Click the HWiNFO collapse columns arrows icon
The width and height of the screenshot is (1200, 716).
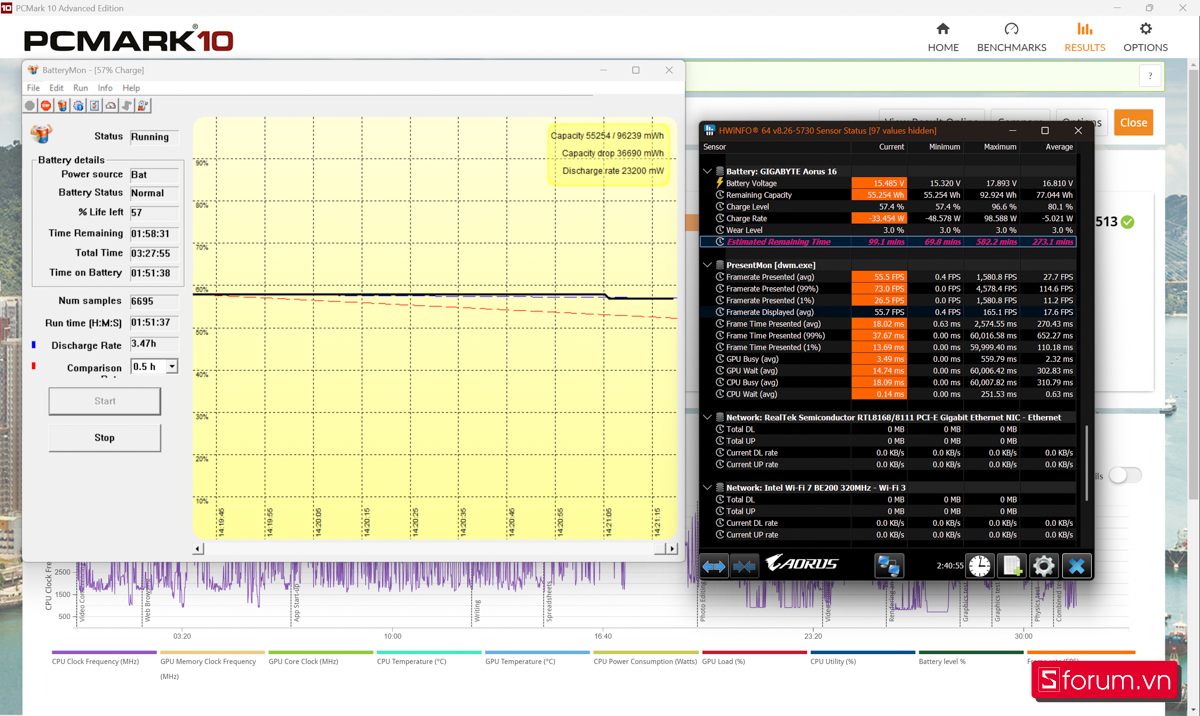pos(744,566)
